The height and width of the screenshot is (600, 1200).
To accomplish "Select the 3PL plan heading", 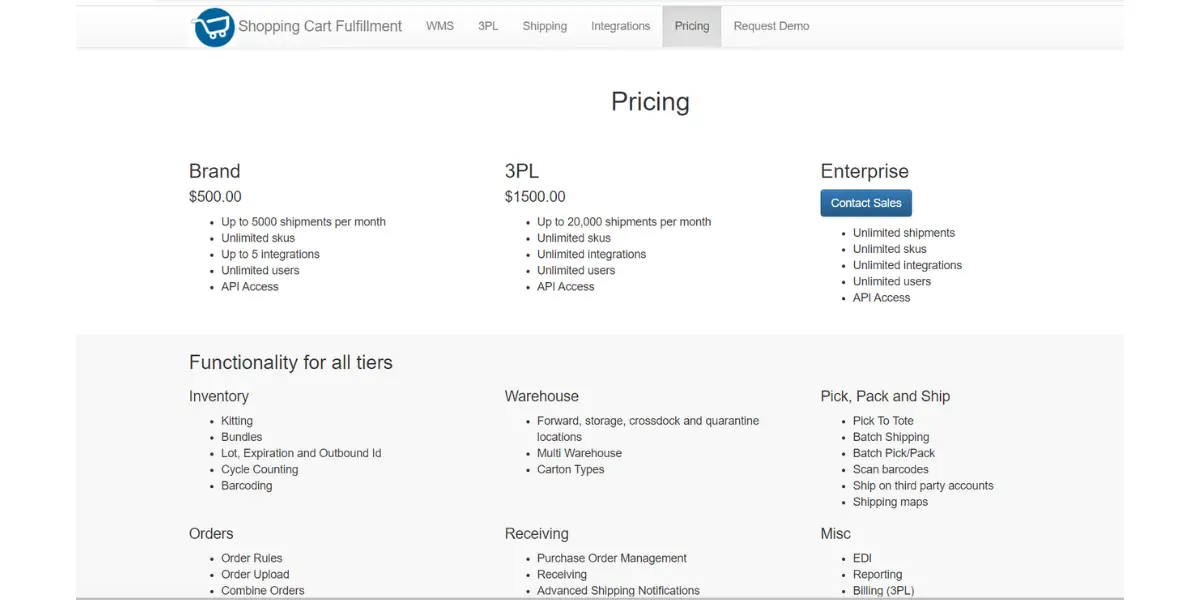I will (x=522, y=171).
